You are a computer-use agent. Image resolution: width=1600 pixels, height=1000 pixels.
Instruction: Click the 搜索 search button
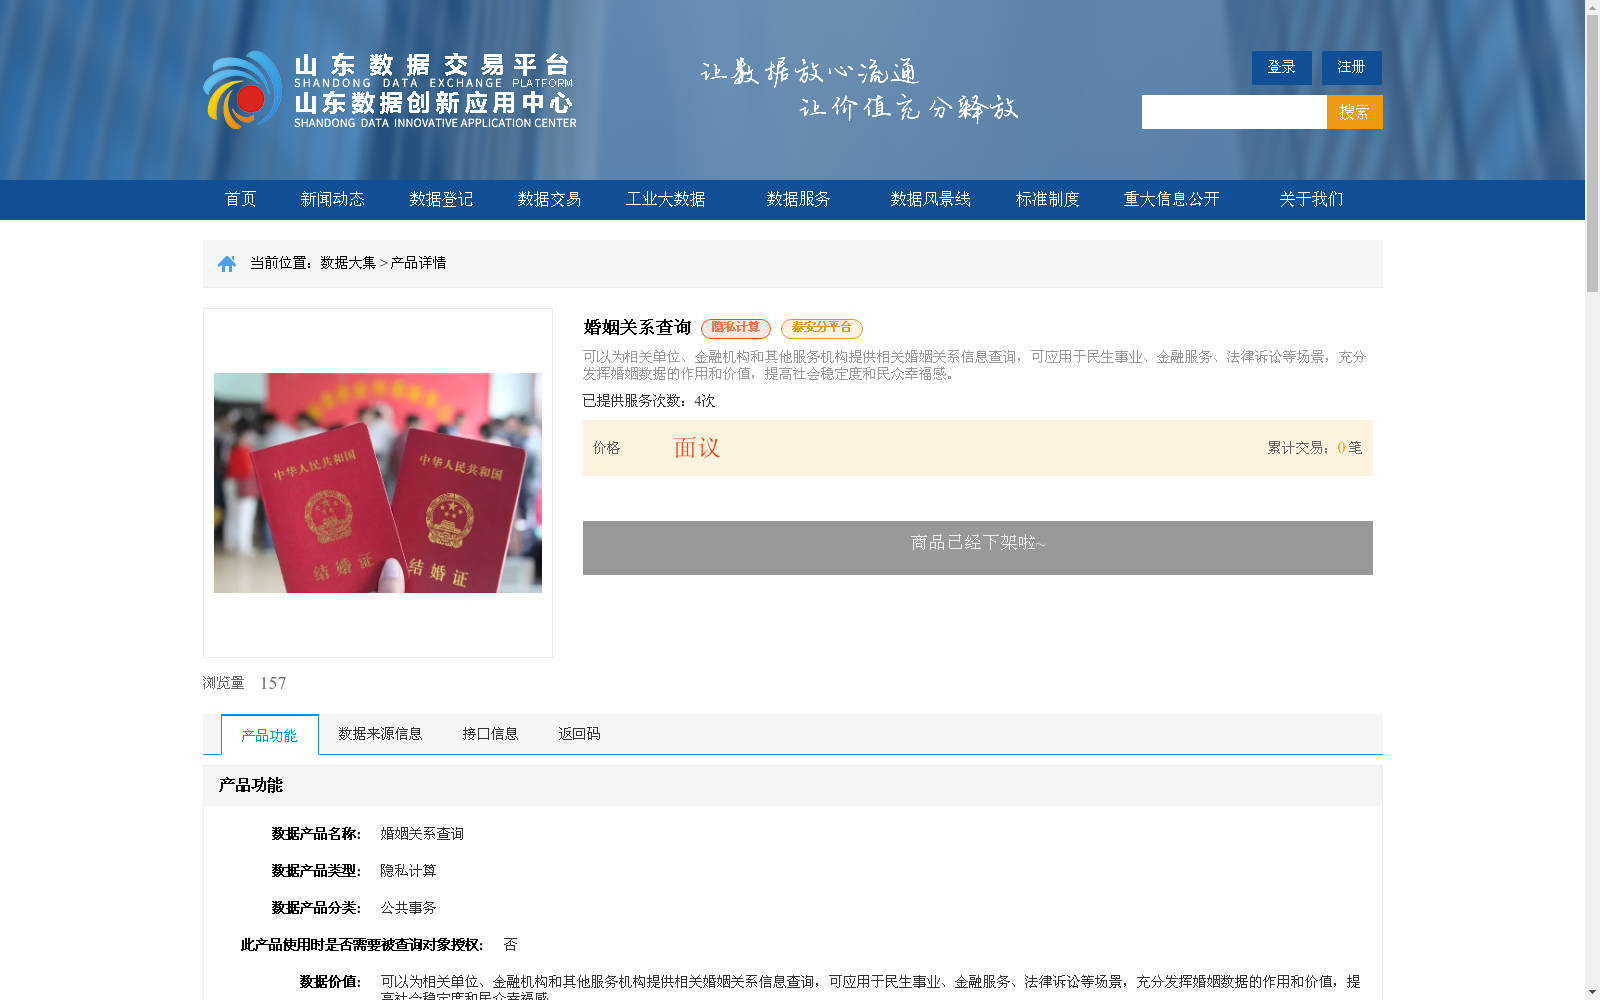[1355, 112]
